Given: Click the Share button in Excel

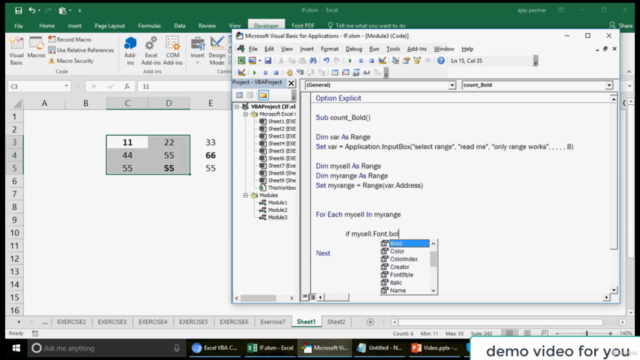Looking at the screenshot, I should click(x=621, y=26).
